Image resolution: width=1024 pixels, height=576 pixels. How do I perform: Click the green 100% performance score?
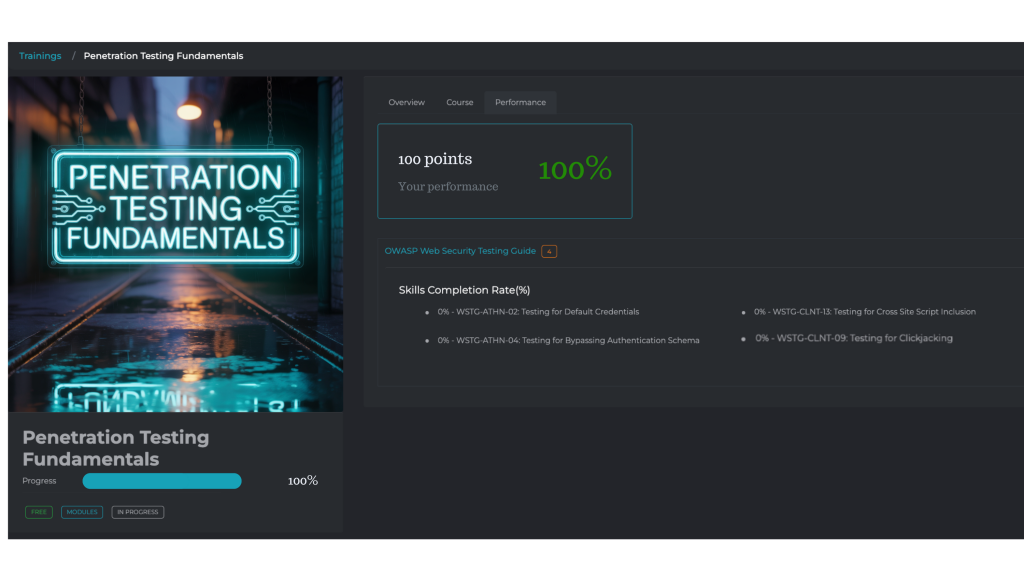click(x=574, y=170)
